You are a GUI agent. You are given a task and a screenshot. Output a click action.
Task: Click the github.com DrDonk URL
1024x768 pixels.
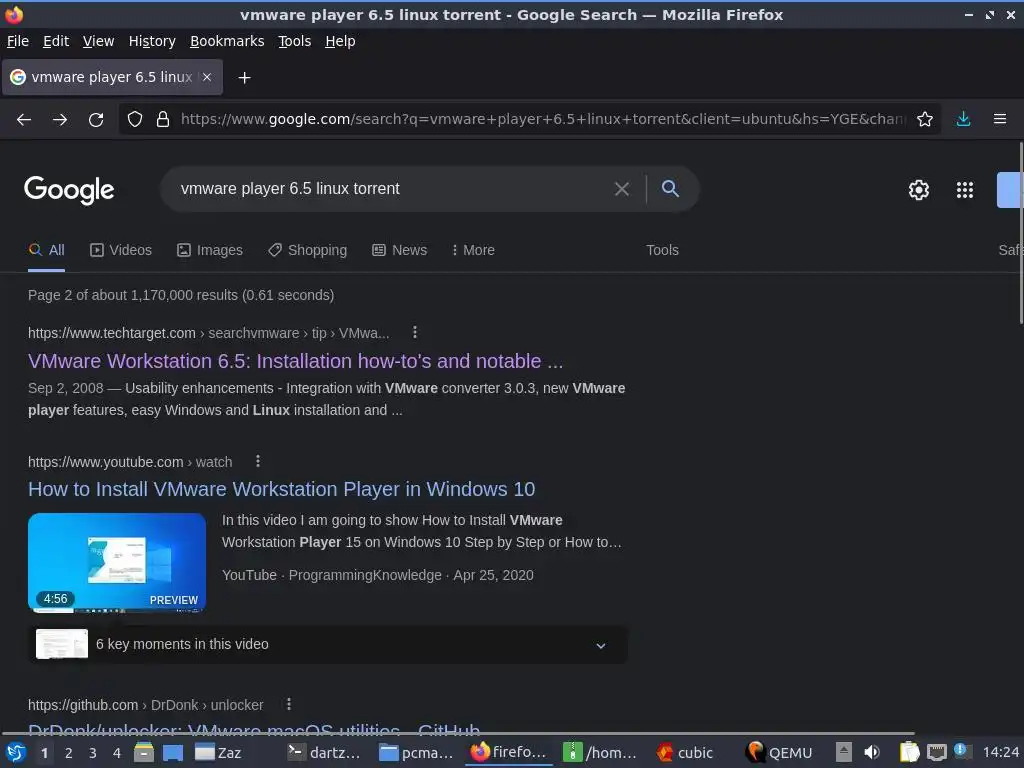pos(146,705)
